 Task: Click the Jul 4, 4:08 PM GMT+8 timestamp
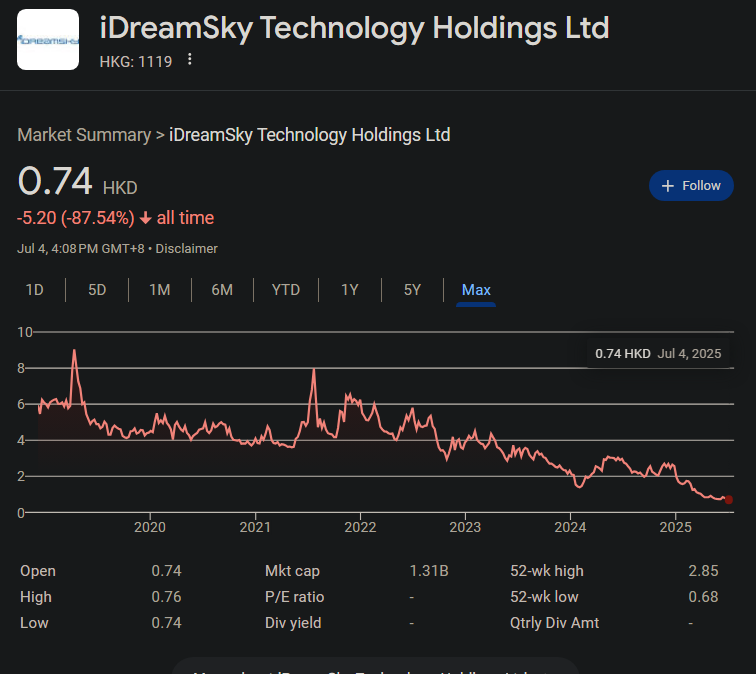pyautogui.click(x=81, y=249)
